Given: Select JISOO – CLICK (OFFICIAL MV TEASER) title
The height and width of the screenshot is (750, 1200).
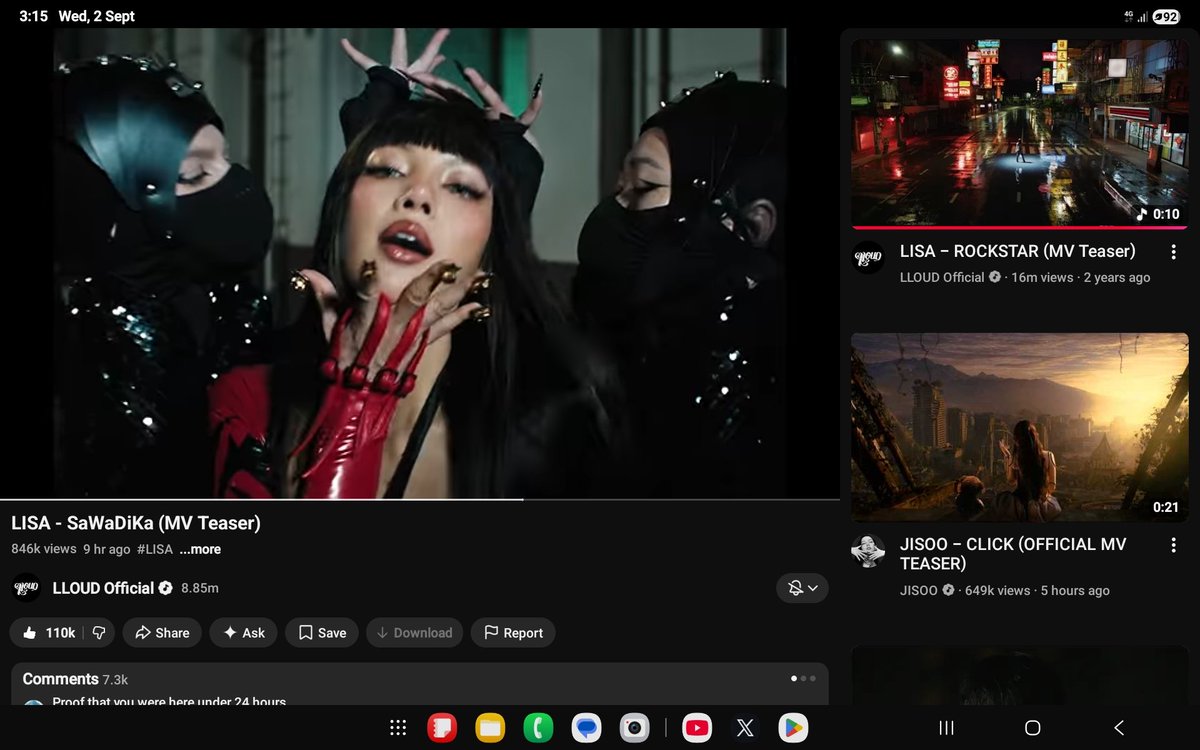Looking at the screenshot, I should pos(1013,554).
